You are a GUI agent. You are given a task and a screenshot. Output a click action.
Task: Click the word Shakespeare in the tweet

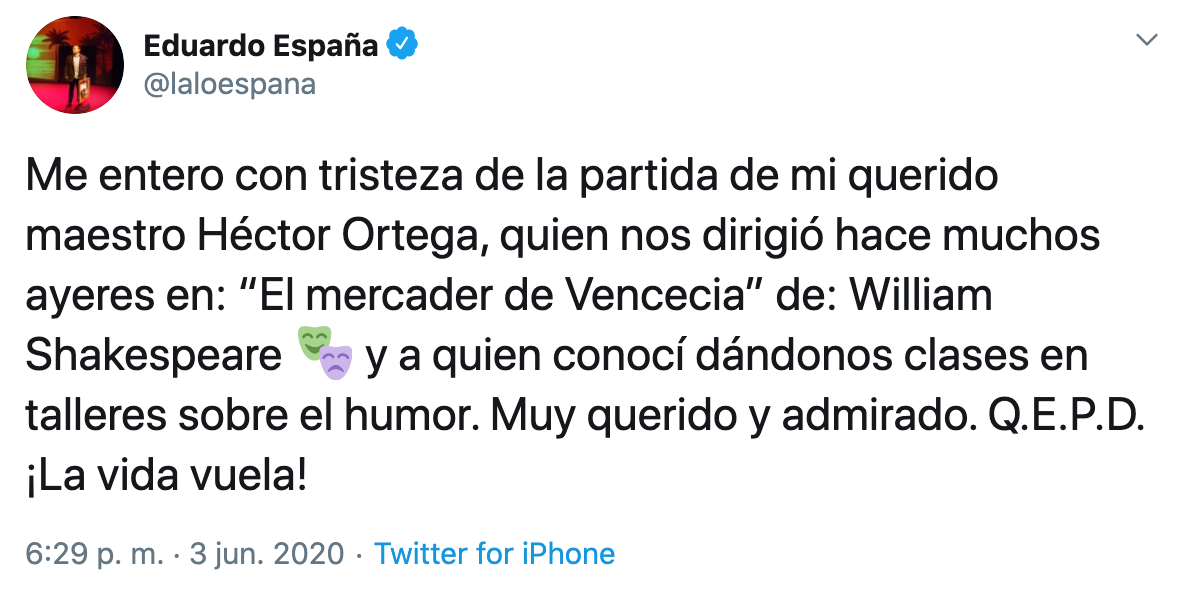coord(154,357)
